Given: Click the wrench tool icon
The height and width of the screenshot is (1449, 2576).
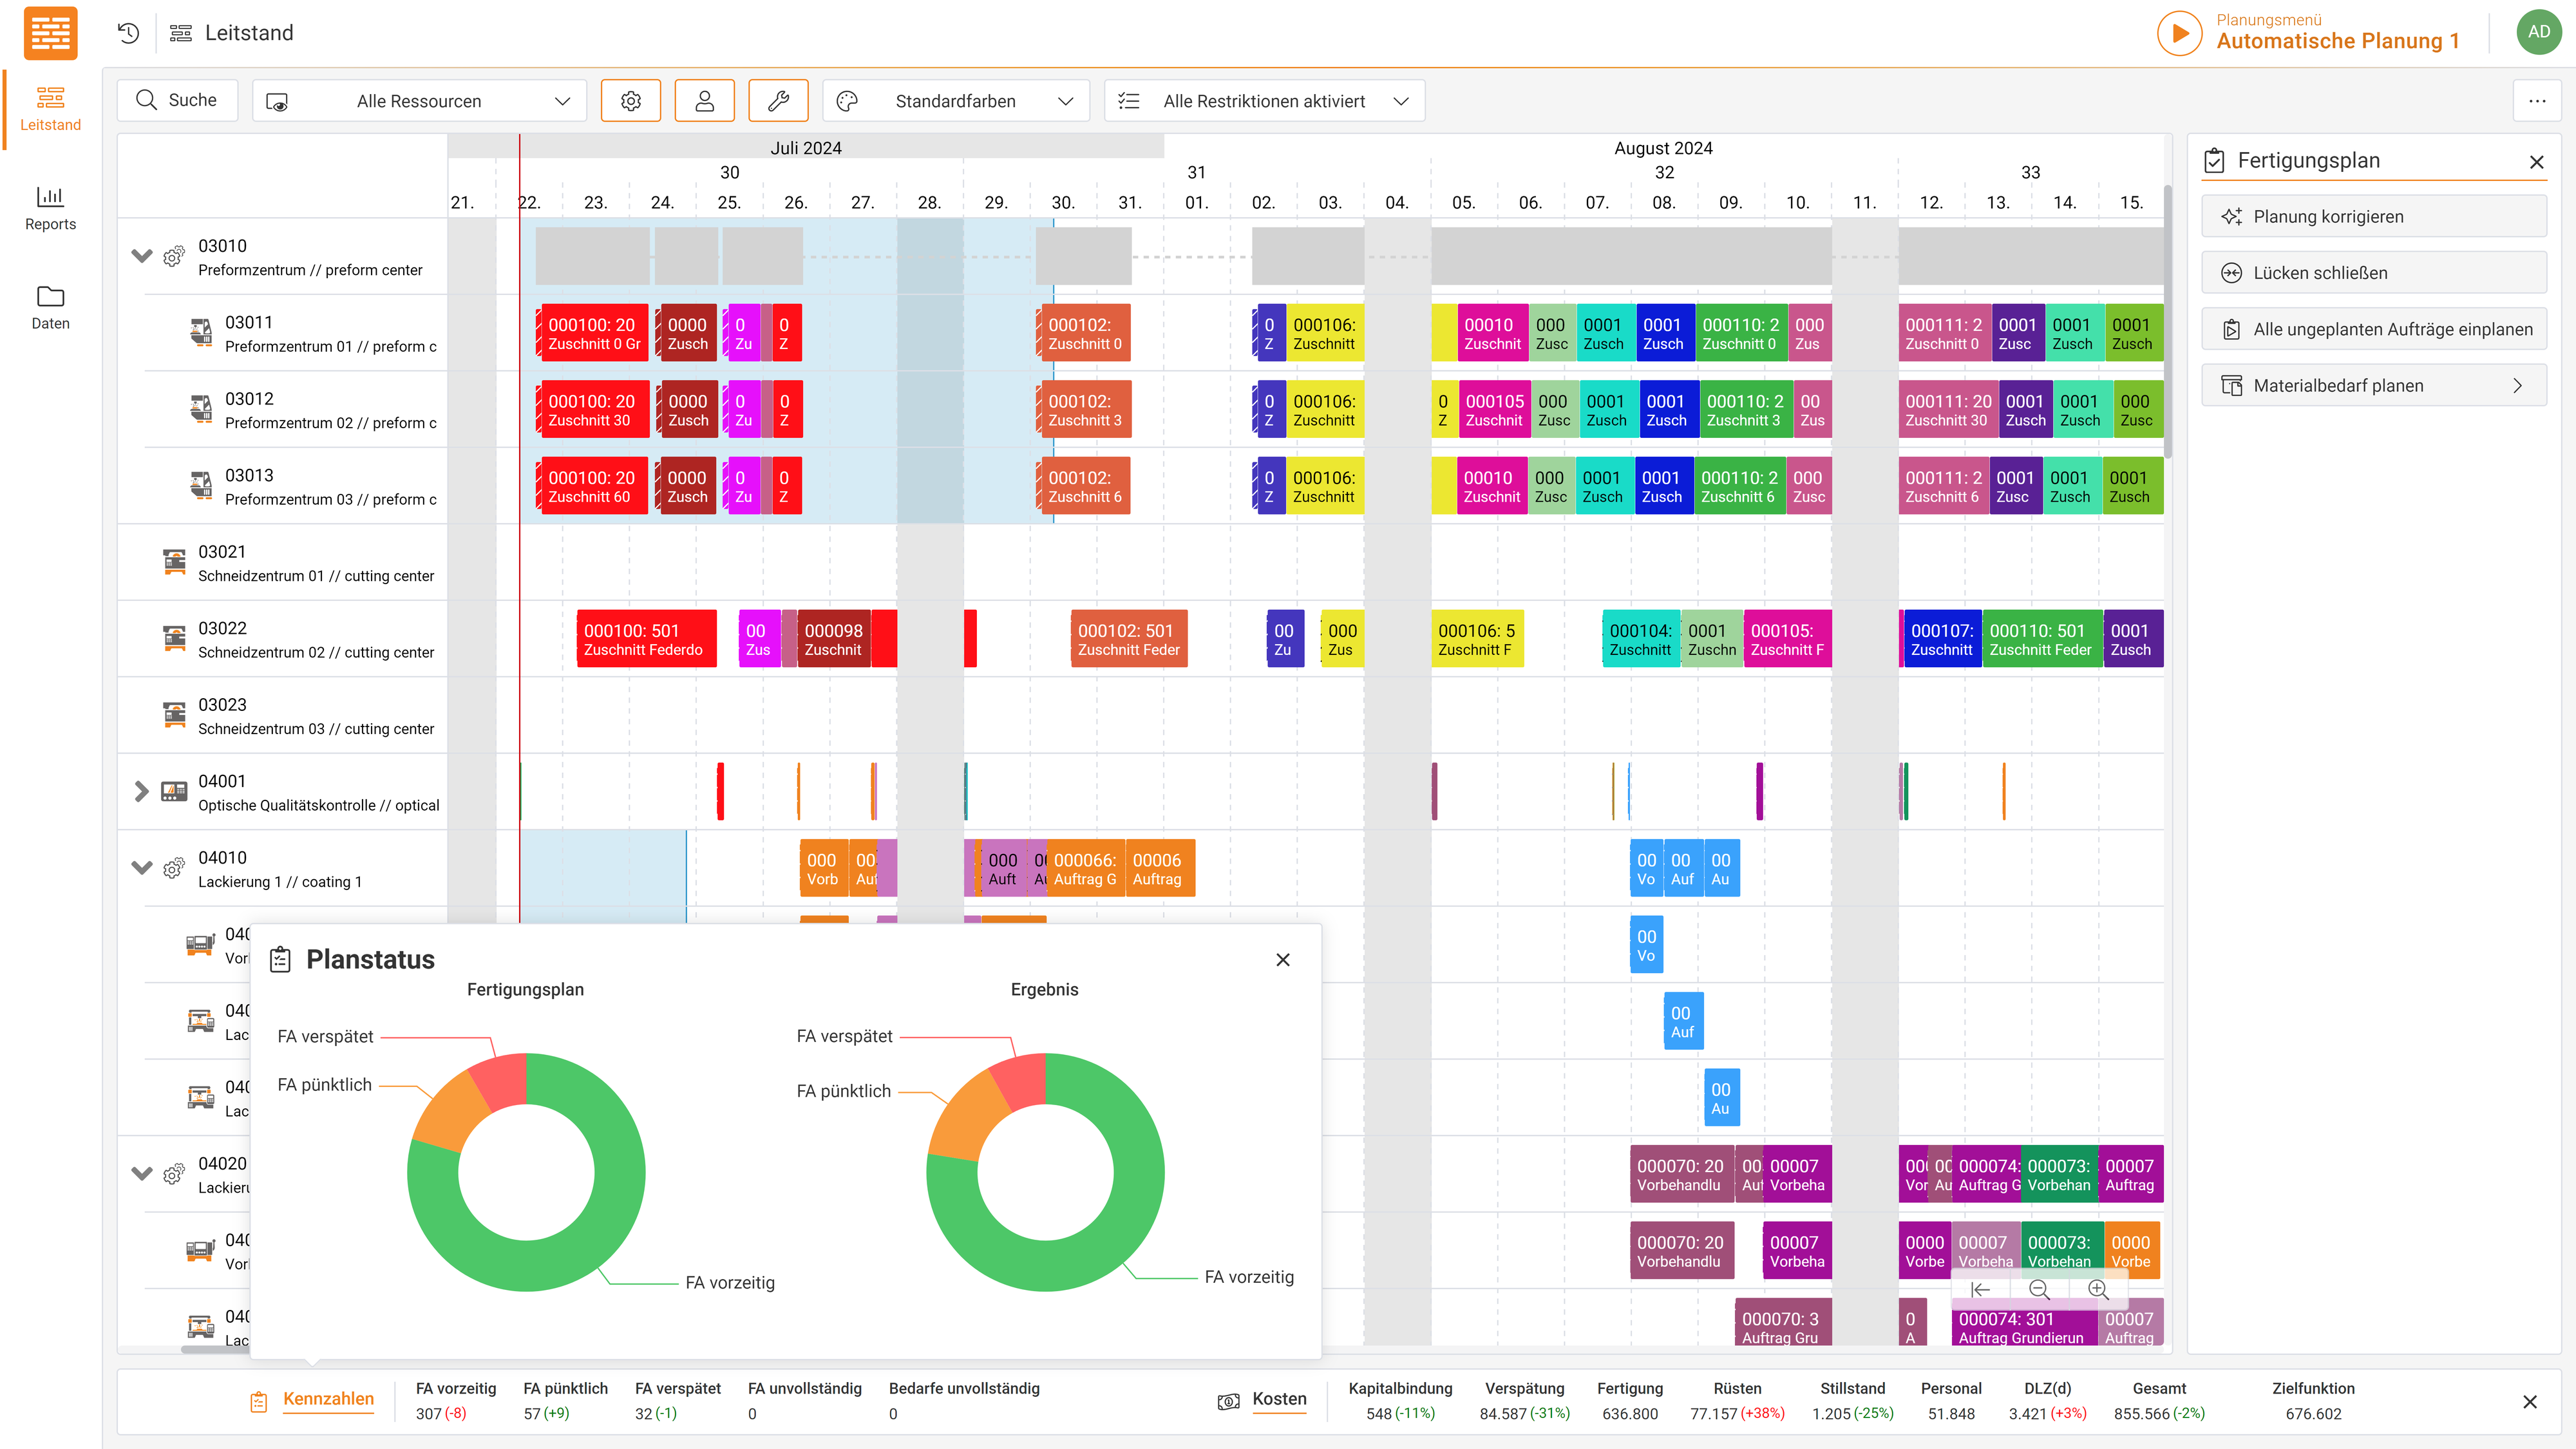Looking at the screenshot, I should click(778, 101).
